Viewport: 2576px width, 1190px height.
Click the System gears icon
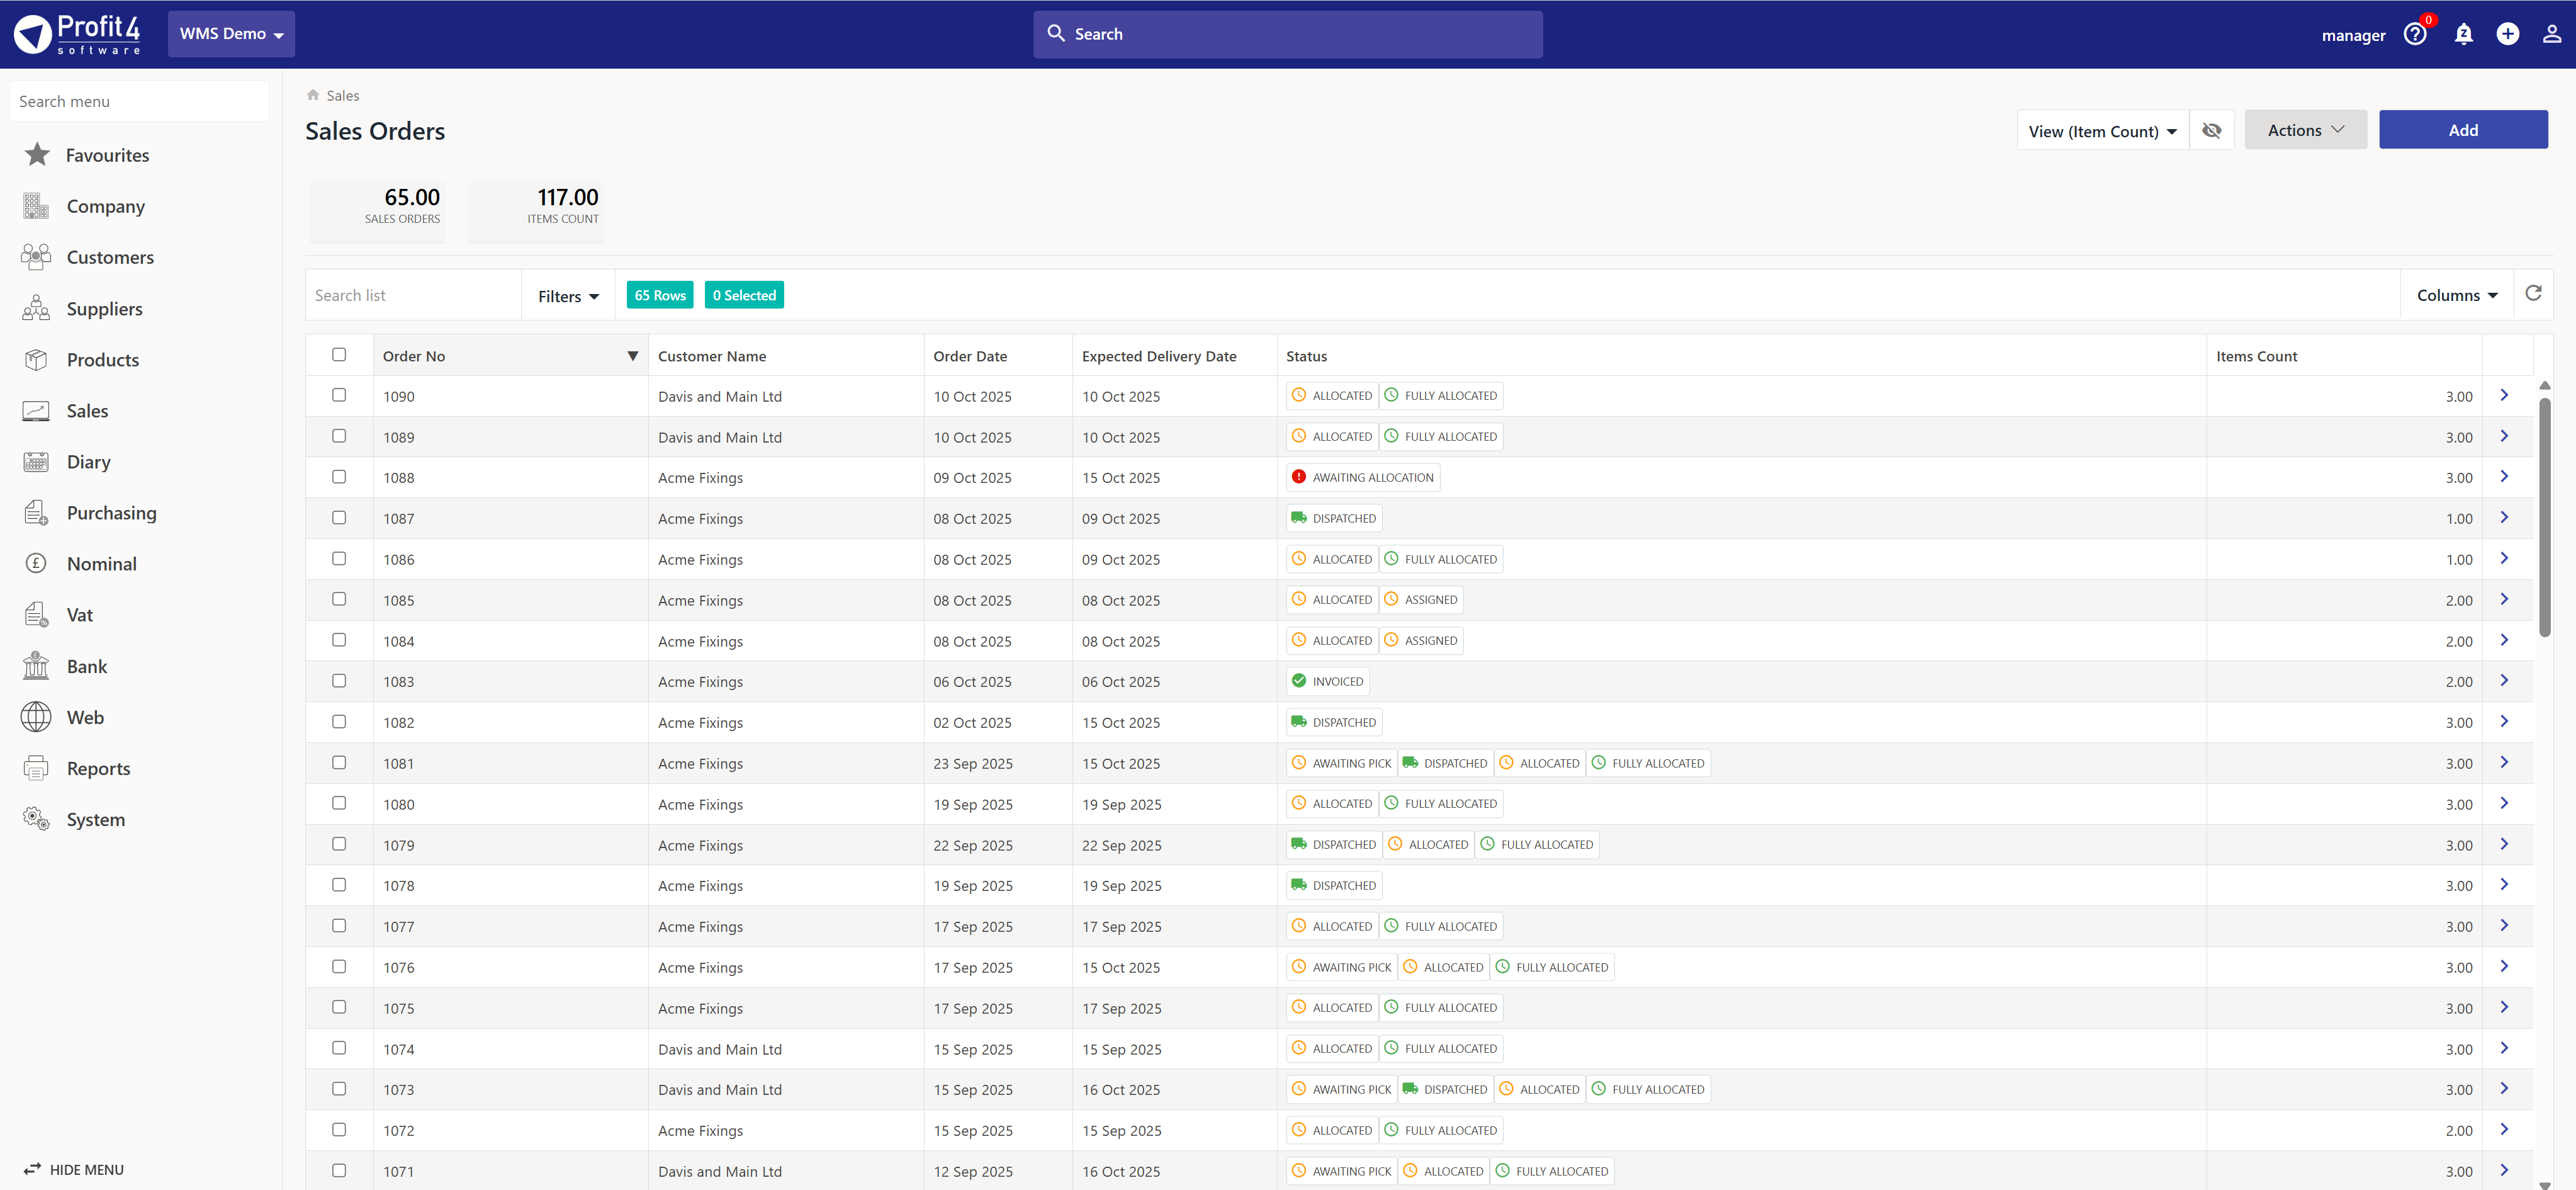[36, 818]
